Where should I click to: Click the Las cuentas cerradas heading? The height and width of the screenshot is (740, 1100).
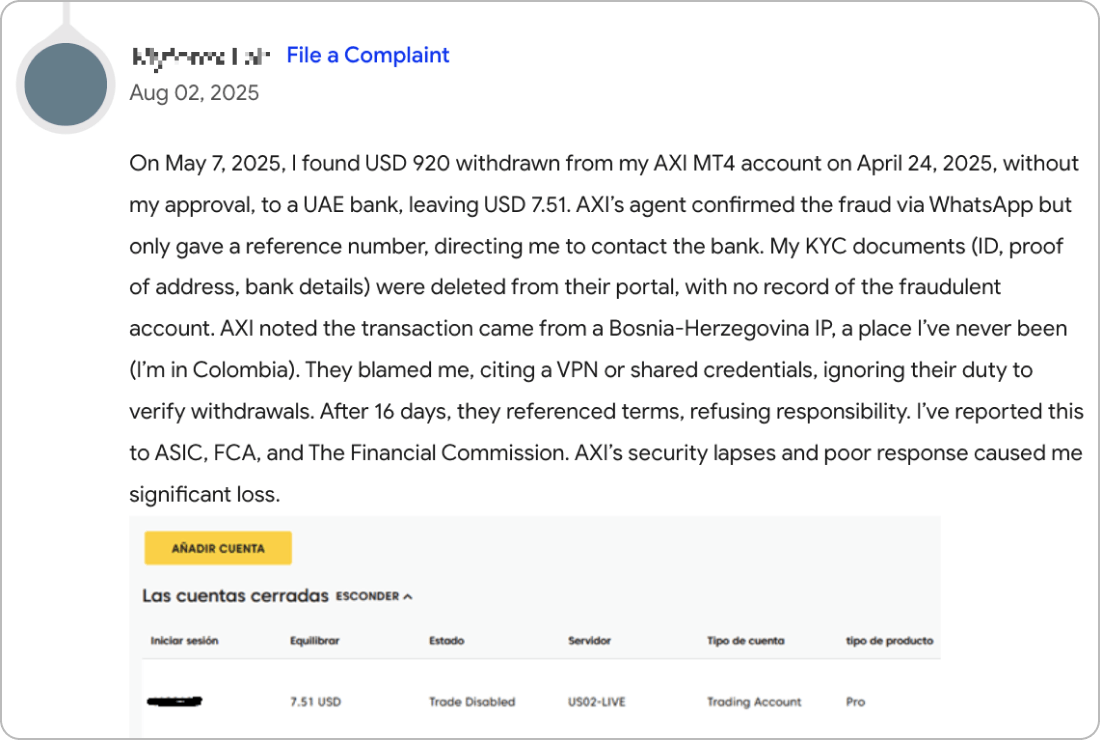coord(235,596)
